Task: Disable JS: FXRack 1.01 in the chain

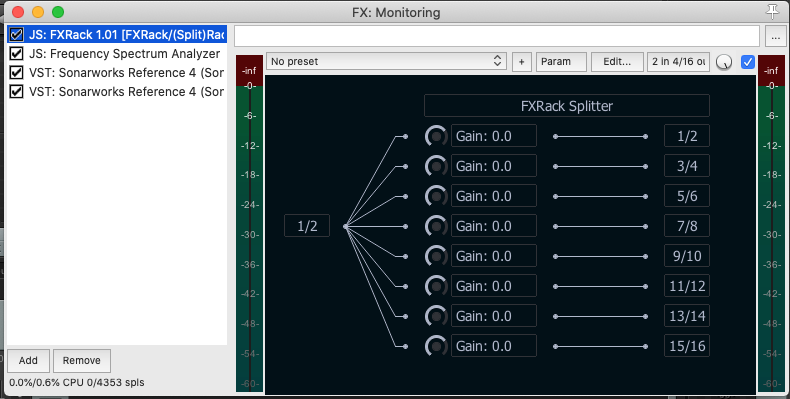Action: [17, 35]
